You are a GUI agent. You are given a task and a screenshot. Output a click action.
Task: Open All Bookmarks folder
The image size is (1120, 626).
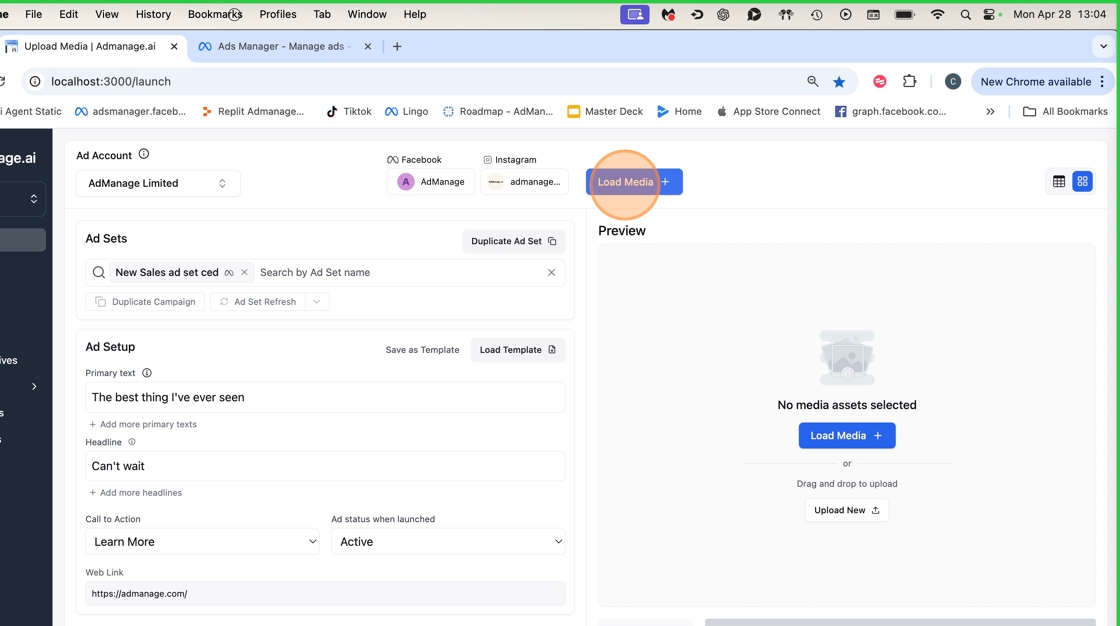pyautogui.click(x=1065, y=111)
